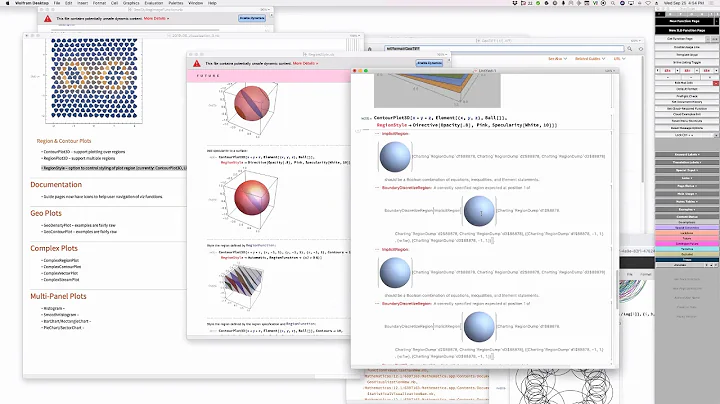The width and height of the screenshot is (720, 404).
Task: Expand the Notes Tables palette section
Action: pos(686,202)
